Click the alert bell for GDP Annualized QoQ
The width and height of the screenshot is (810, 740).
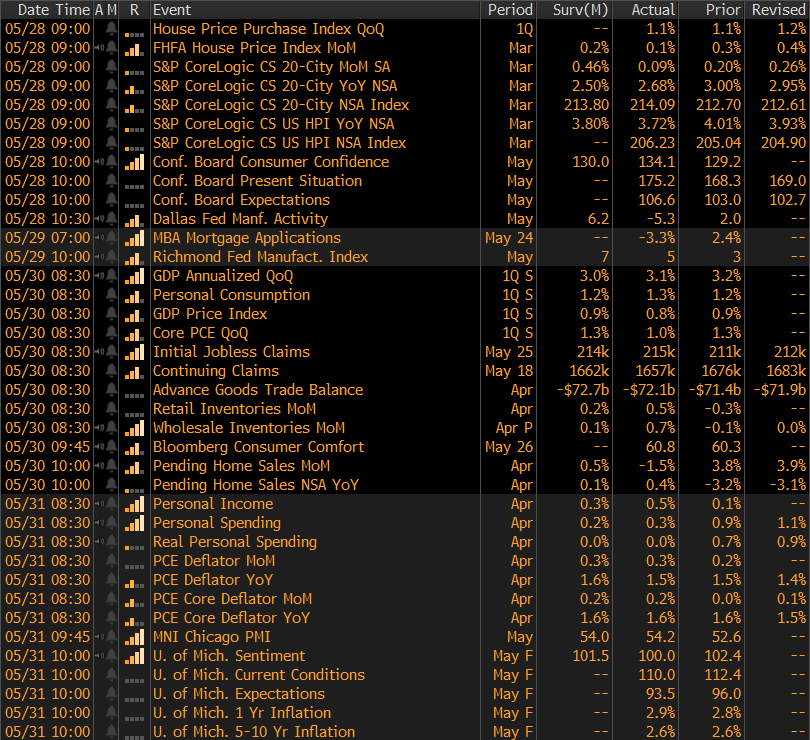point(111,276)
